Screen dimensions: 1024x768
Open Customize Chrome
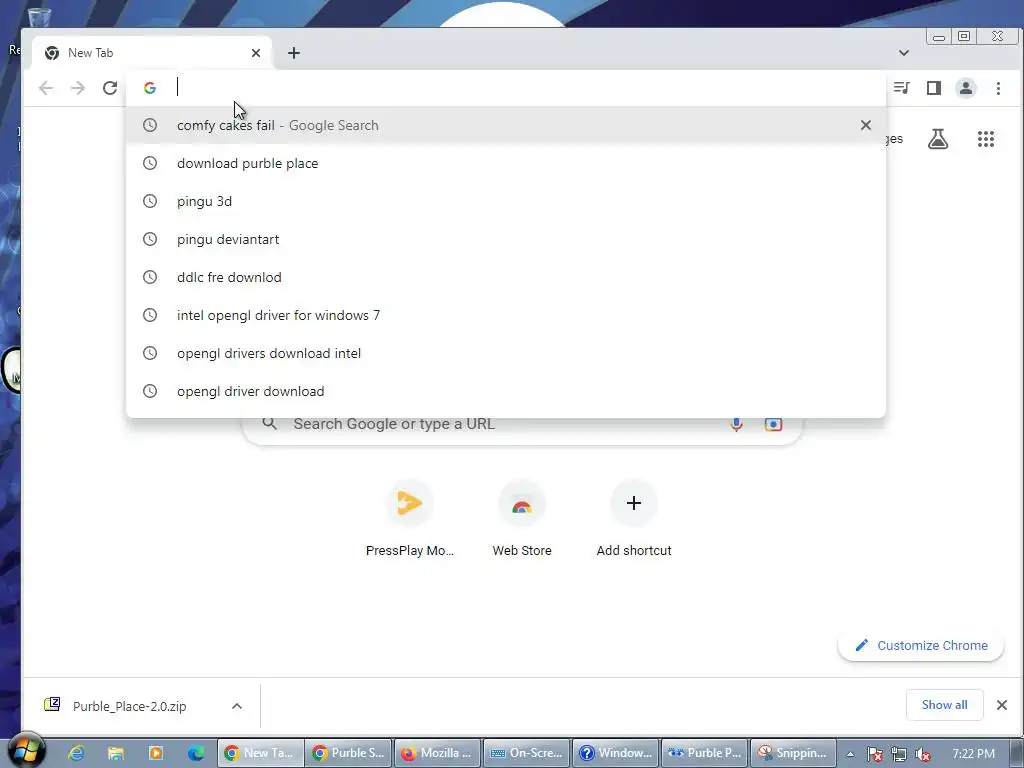[921, 645]
